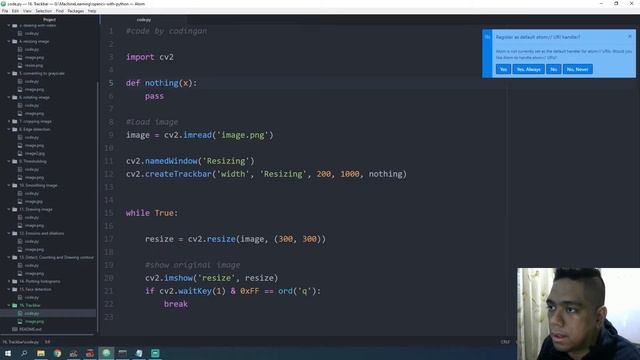Open image.png under 11. Drawing image

click(x=34, y=225)
